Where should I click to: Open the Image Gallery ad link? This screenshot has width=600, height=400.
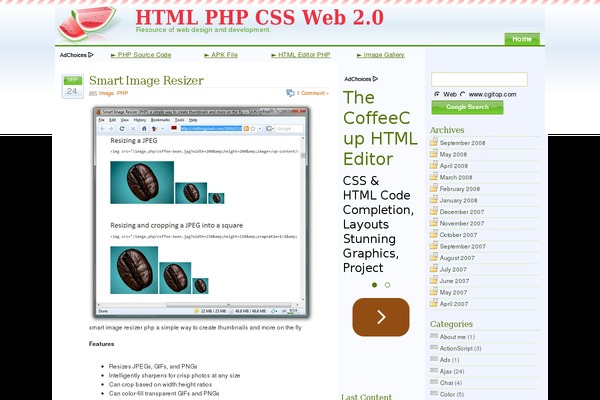[x=381, y=55]
